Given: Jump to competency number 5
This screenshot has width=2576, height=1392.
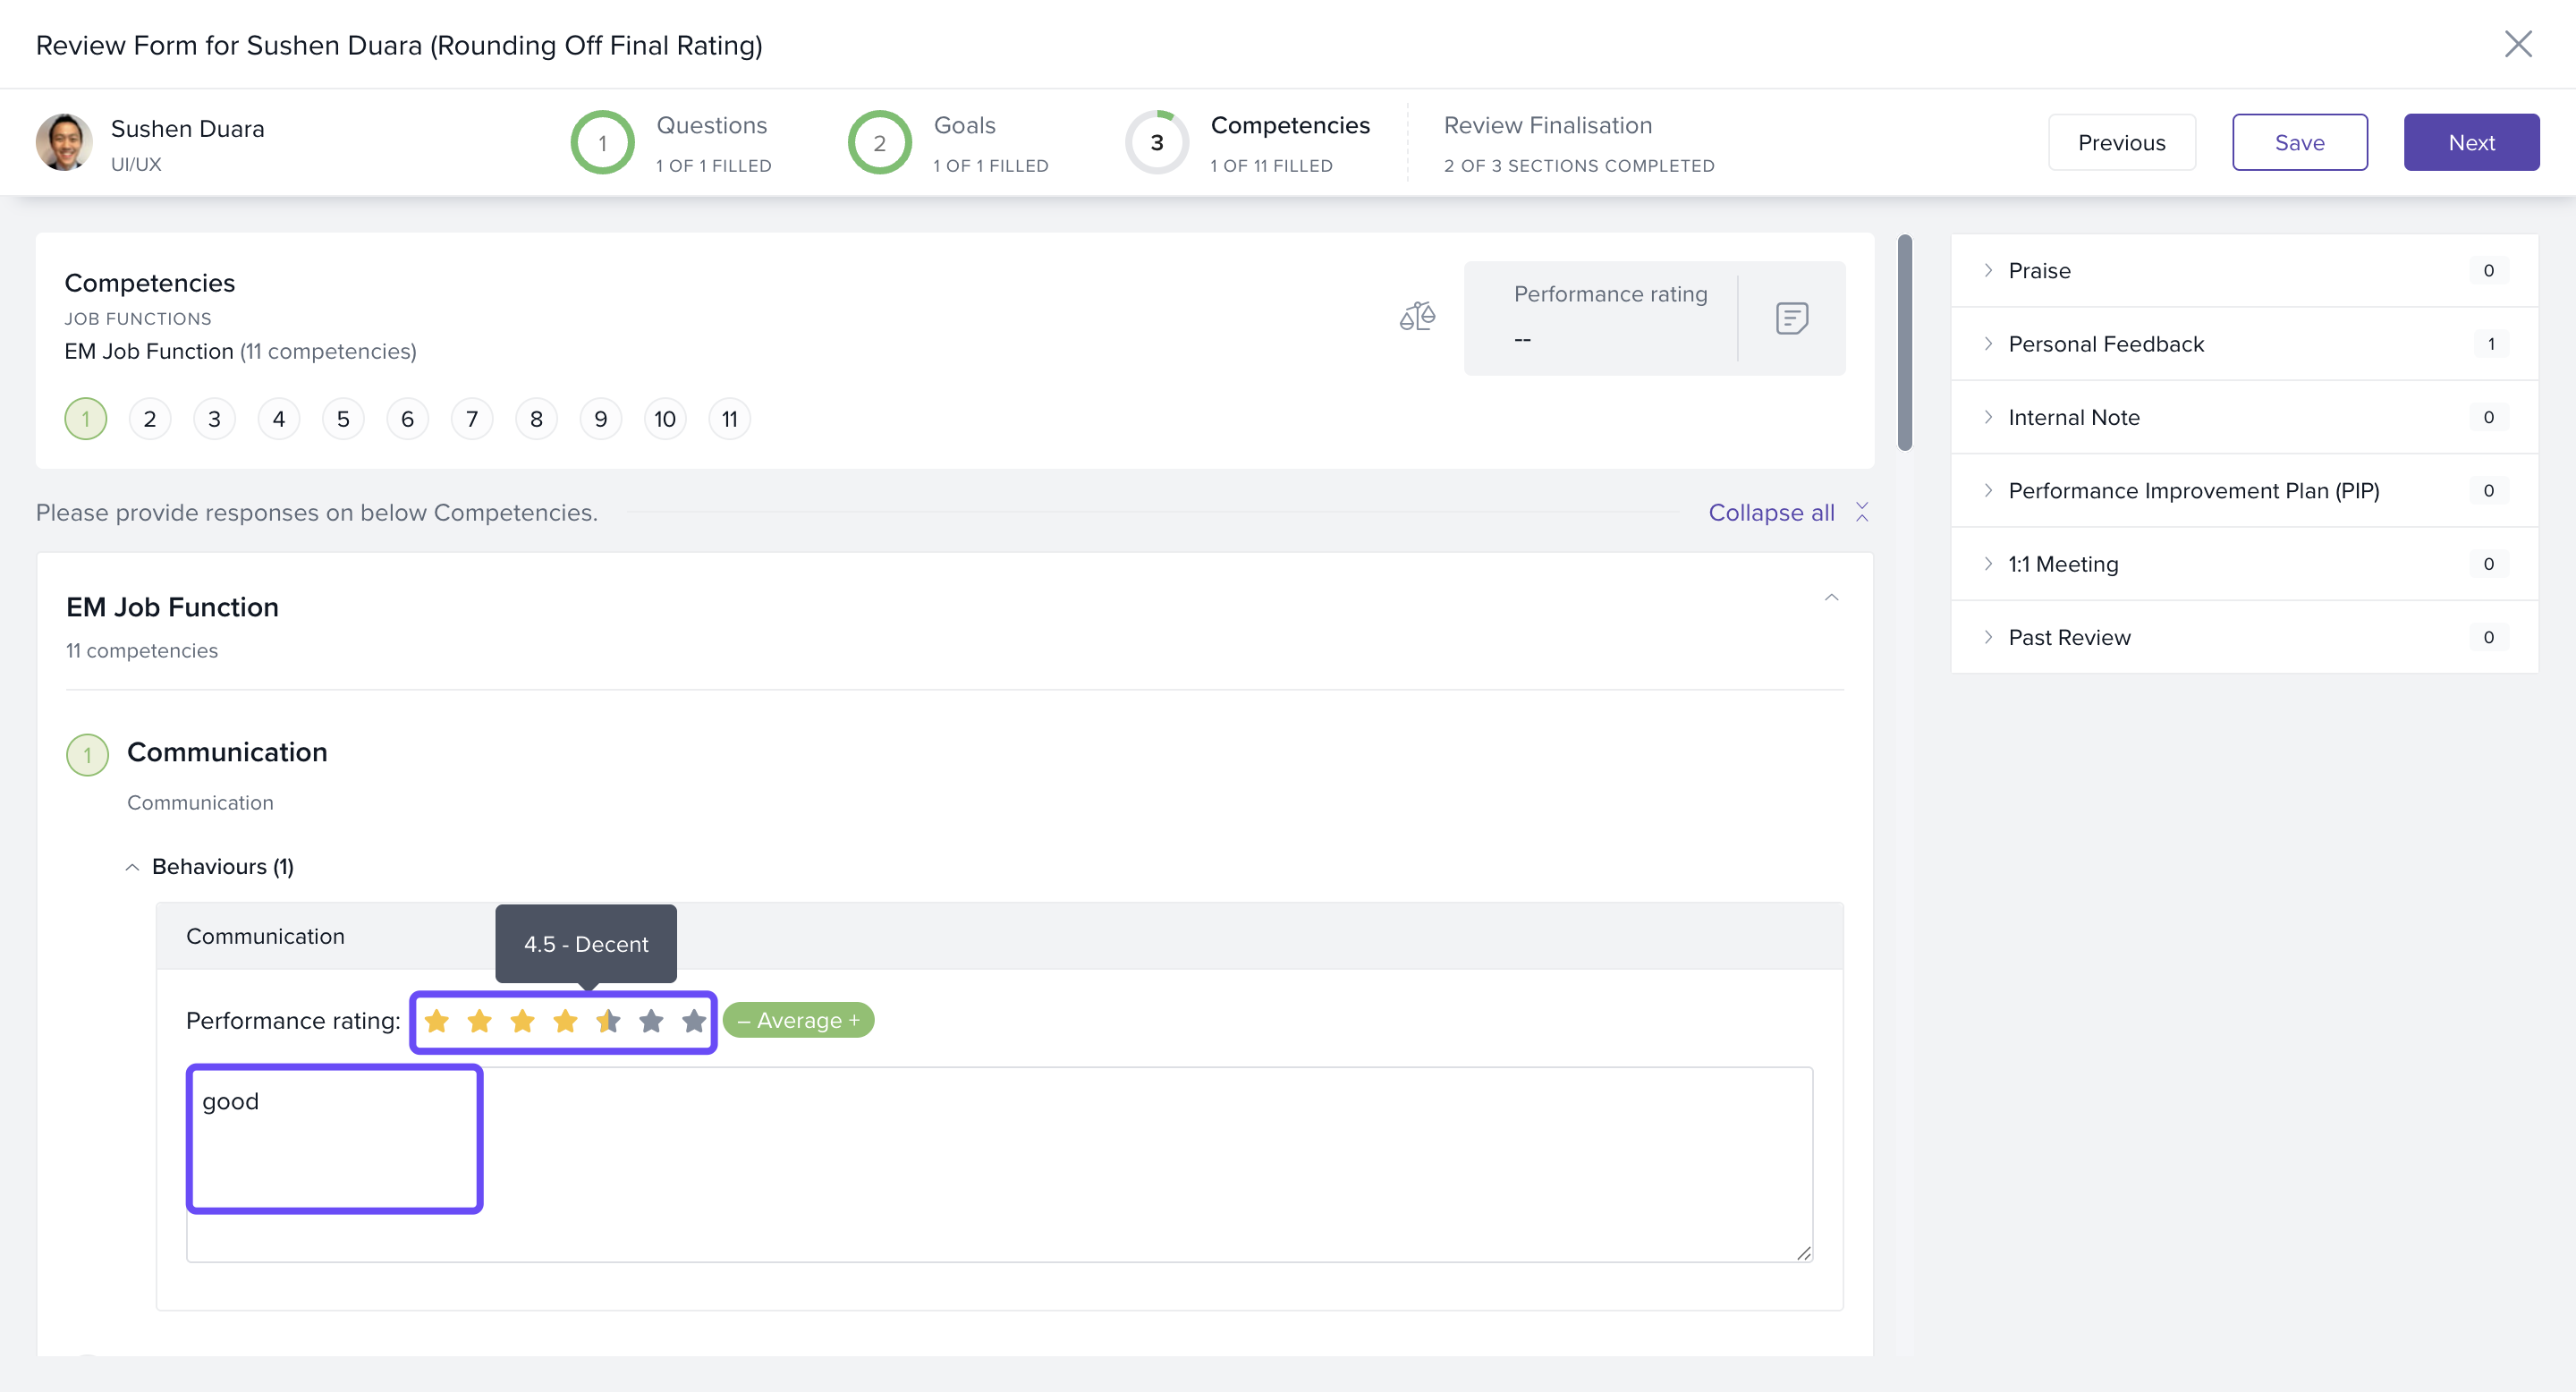Looking at the screenshot, I should pyautogui.click(x=343, y=419).
